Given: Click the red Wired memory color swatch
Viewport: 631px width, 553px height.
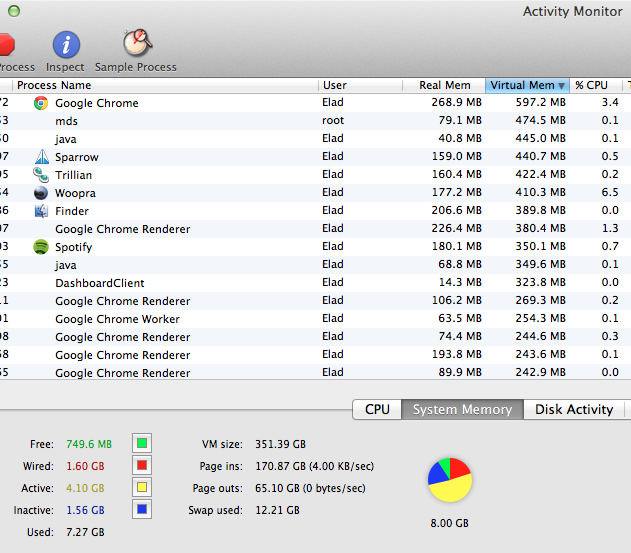Looking at the screenshot, I should pos(142,466).
